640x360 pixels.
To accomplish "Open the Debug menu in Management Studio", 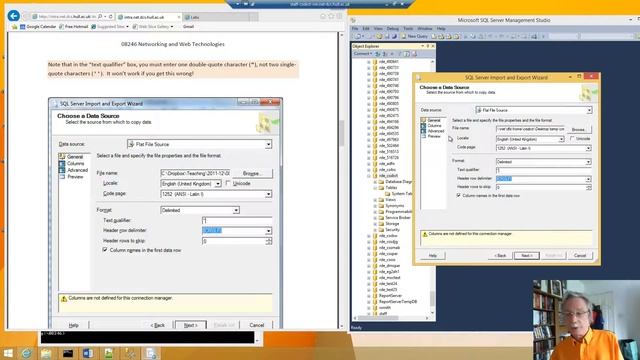I will pyautogui.click(x=393, y=29).
